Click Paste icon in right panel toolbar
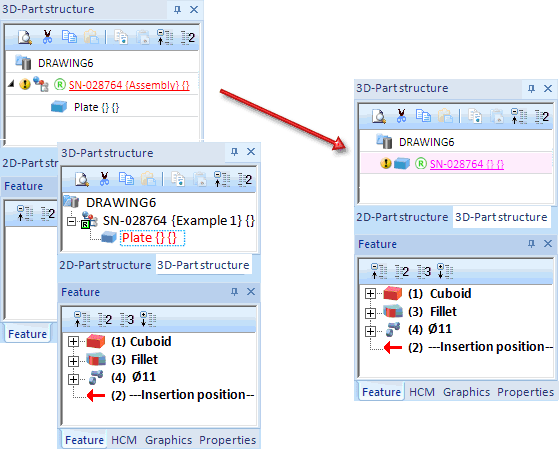Screen dimensions: 559x449 [445, 116]
